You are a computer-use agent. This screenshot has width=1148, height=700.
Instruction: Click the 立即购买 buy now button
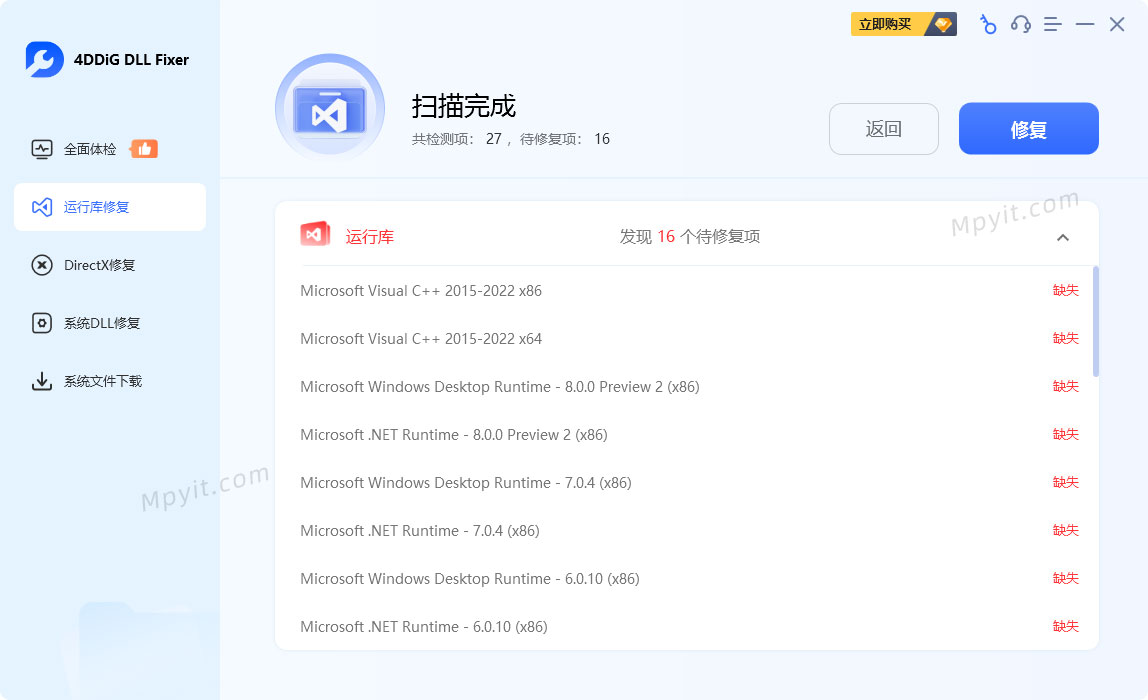coord(903,24)
